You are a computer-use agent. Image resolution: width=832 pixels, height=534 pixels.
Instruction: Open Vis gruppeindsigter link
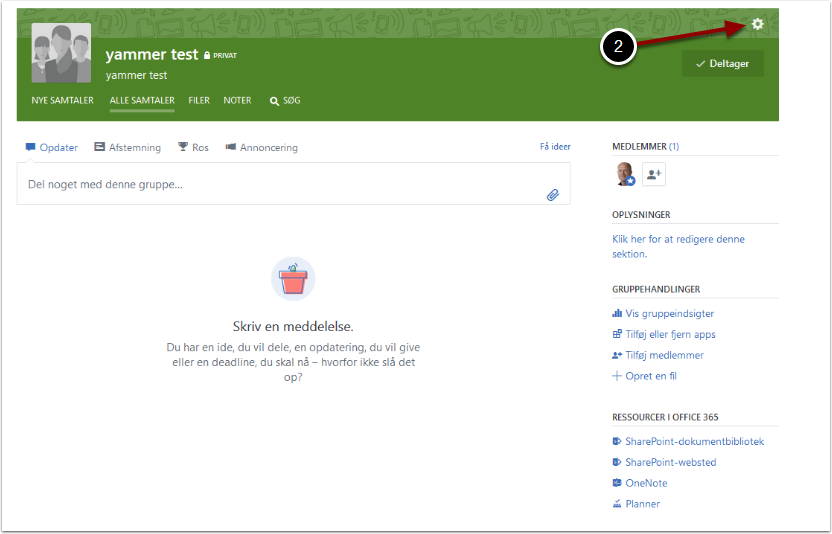(663, 314)
